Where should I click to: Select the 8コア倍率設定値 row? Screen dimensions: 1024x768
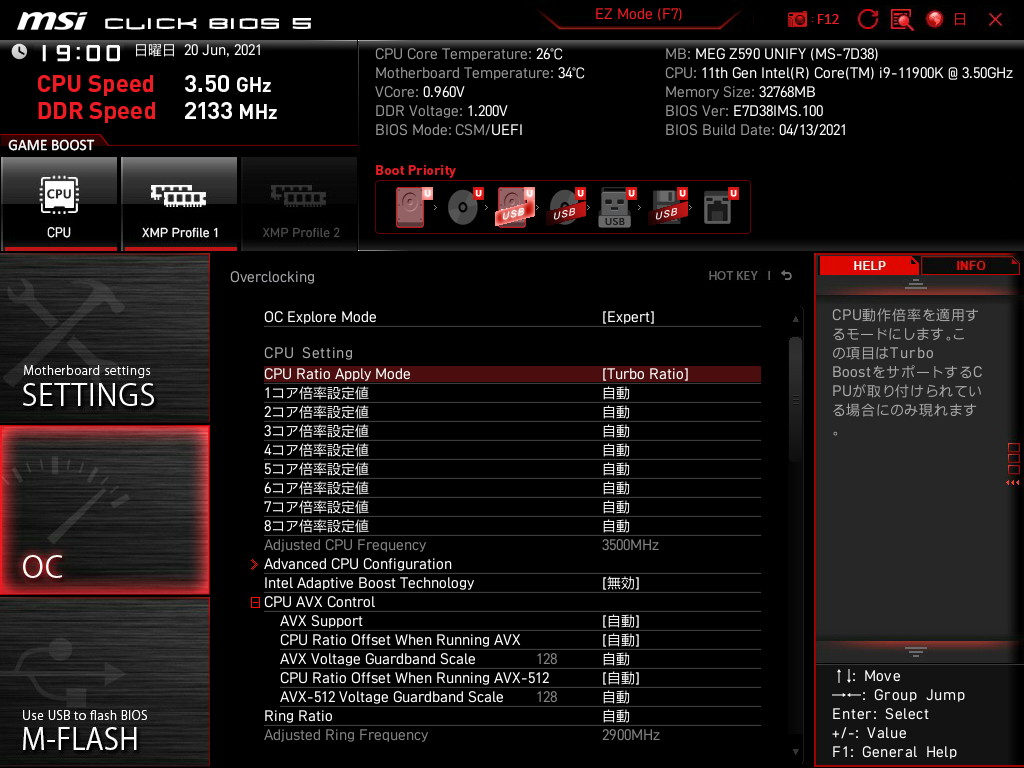pyautogui.click(x=512, y=525)
